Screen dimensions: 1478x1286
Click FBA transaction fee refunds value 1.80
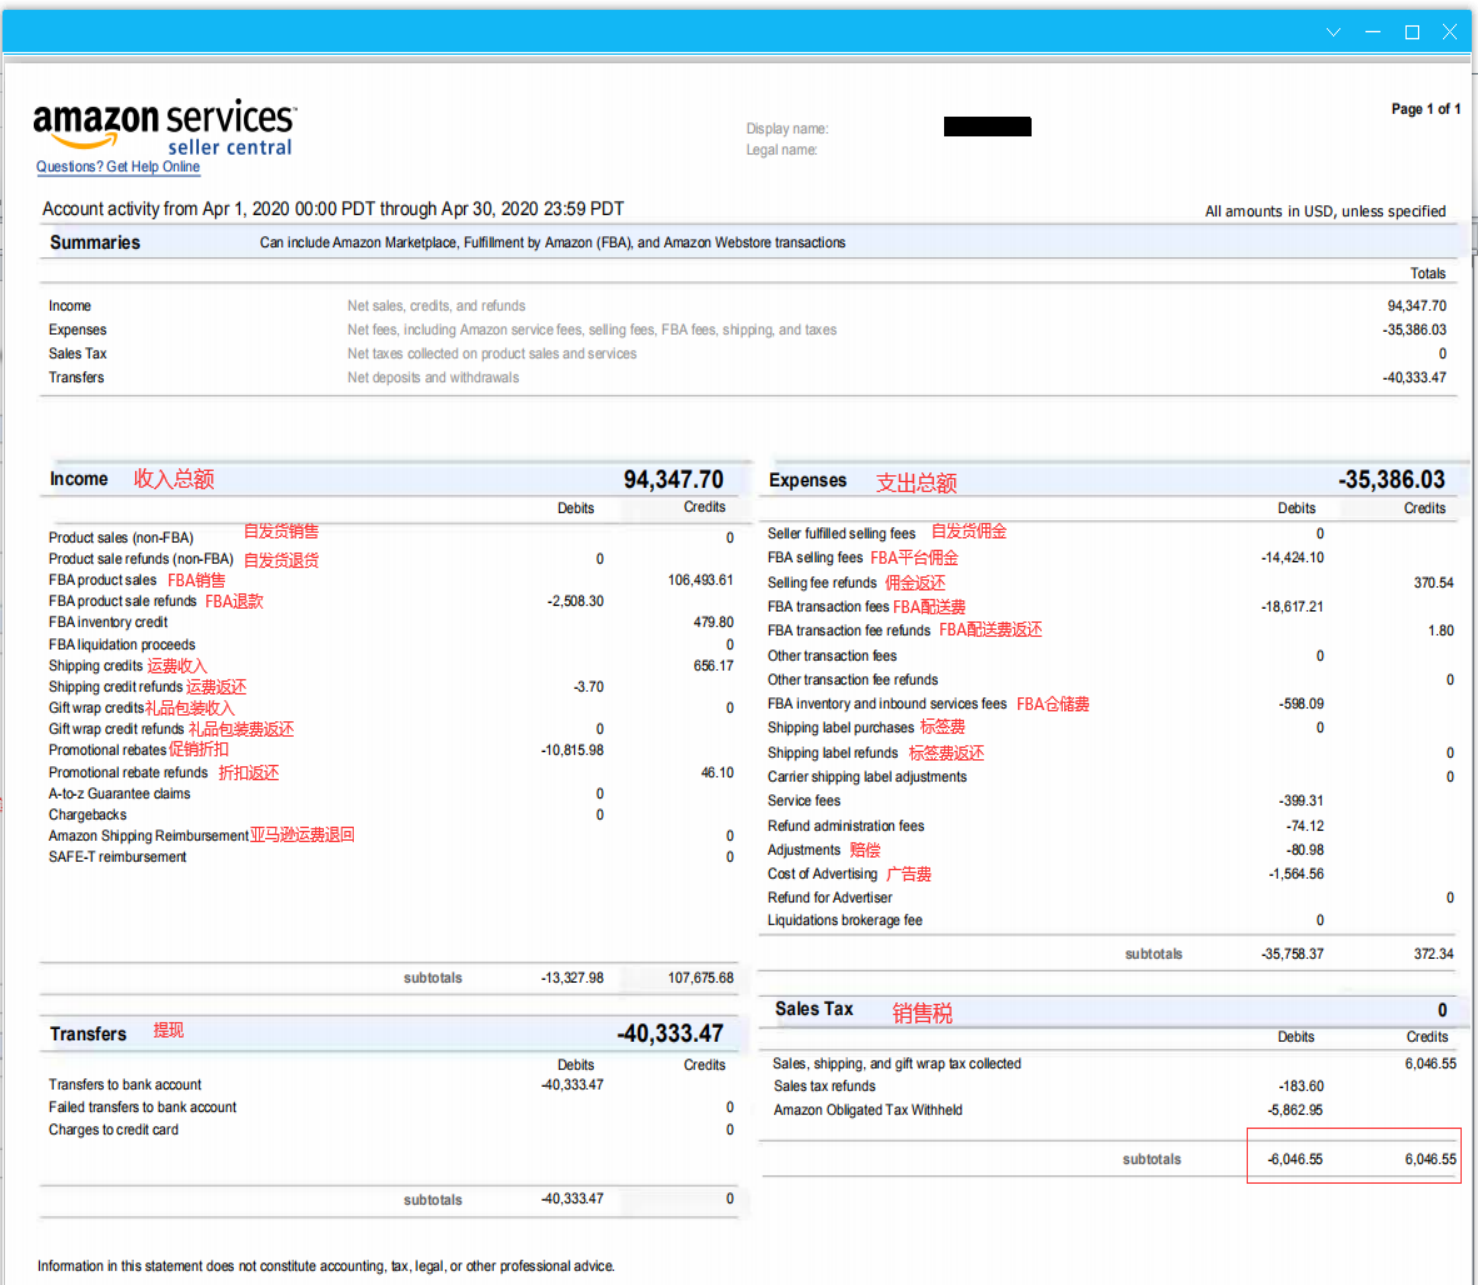[x=1441, y=631]
